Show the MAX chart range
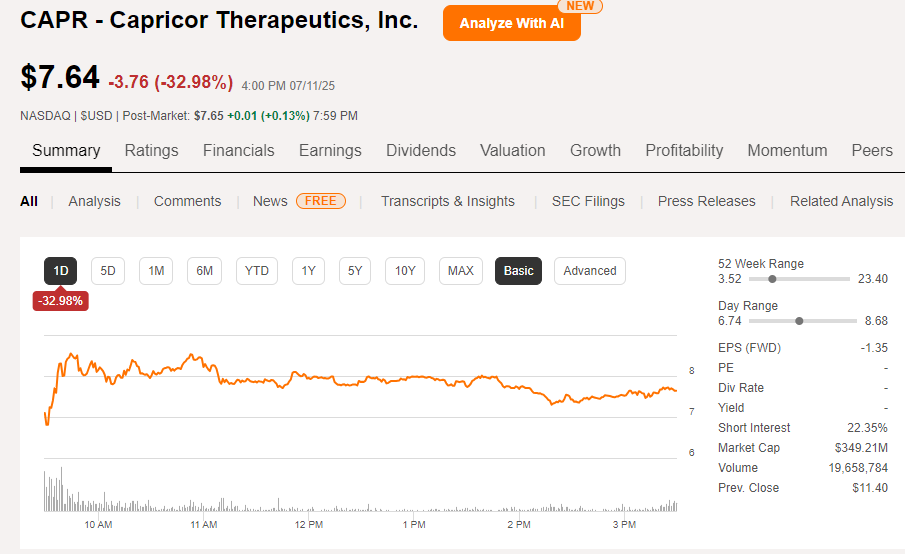 (460, 271)
